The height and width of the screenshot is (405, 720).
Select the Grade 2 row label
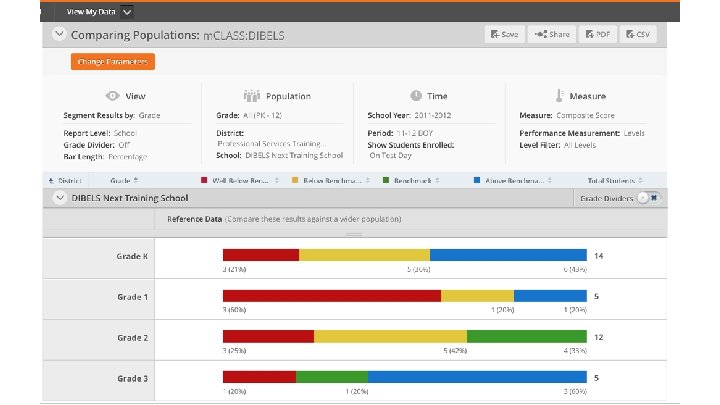click(132, 338)
